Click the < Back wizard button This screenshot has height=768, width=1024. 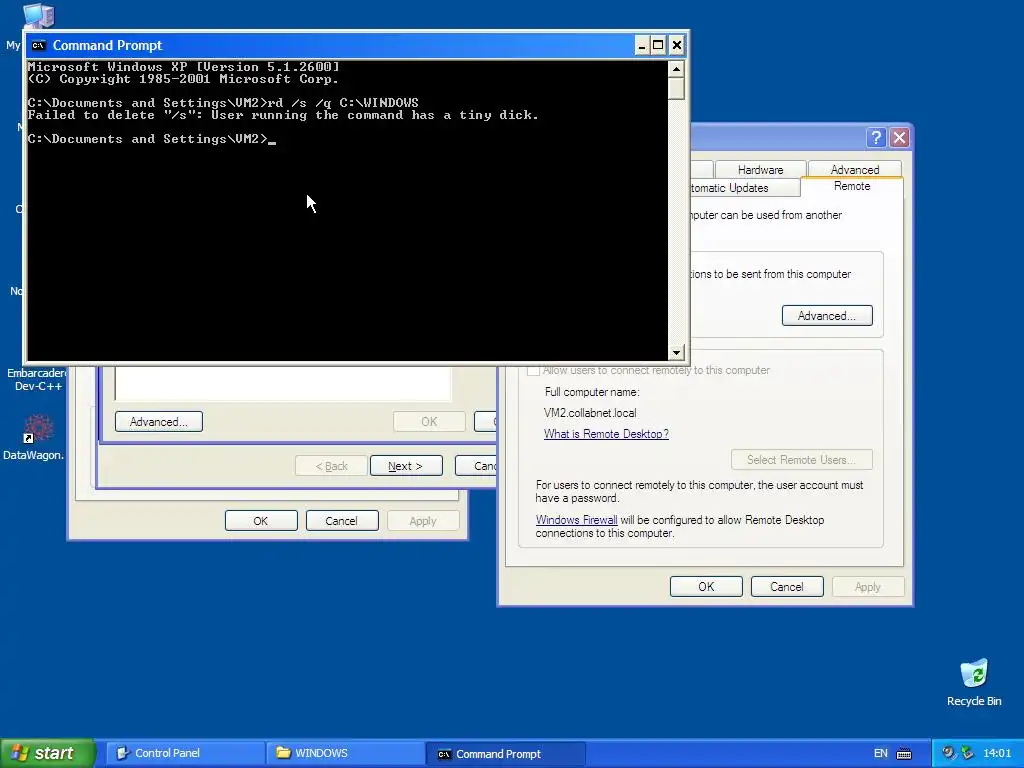(x=331, y=466)
